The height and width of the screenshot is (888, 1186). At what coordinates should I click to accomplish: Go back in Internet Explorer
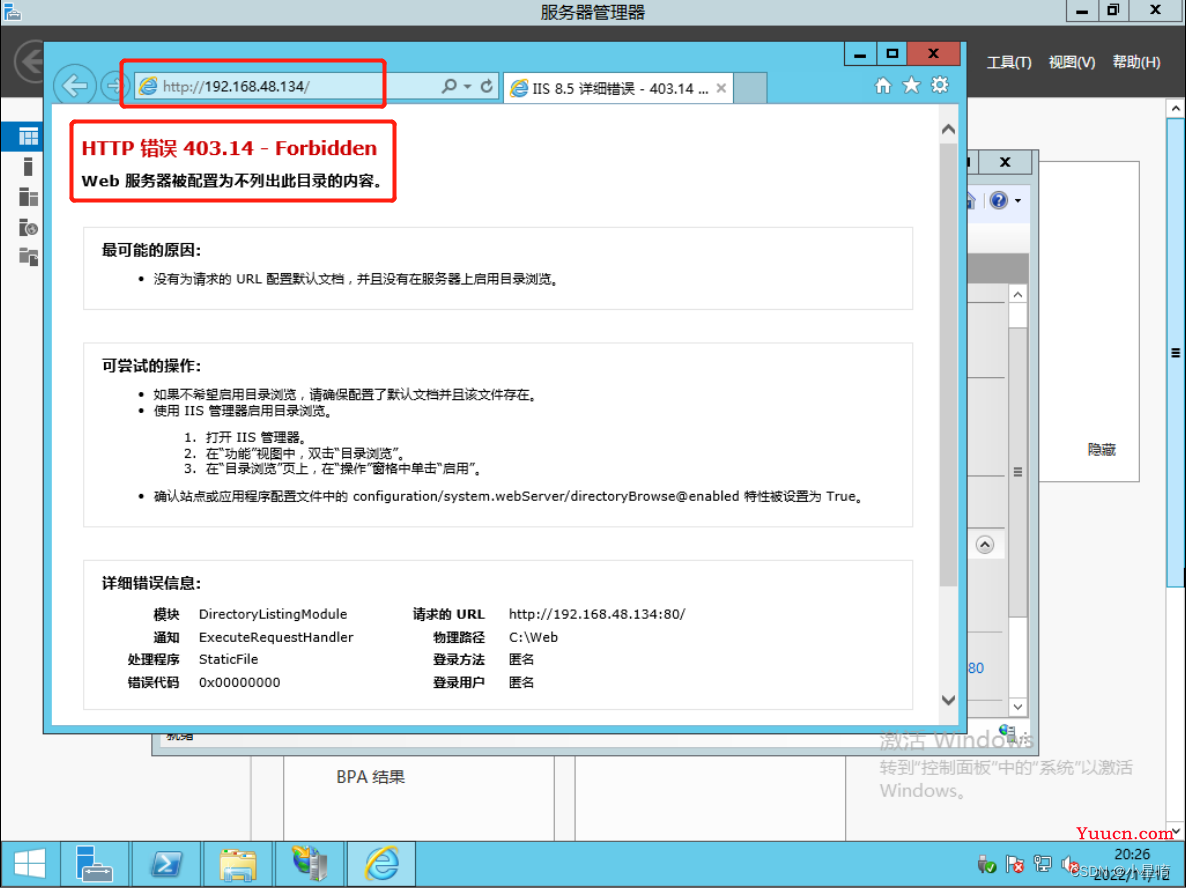[74, 85]
